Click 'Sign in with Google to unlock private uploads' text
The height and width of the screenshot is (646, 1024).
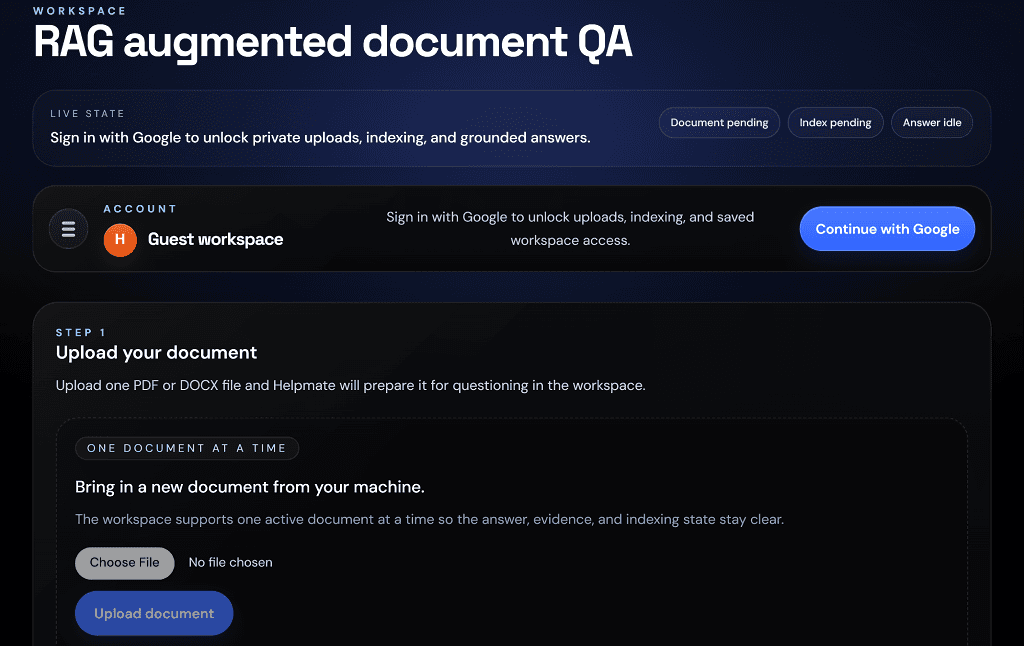coord(320,138)
